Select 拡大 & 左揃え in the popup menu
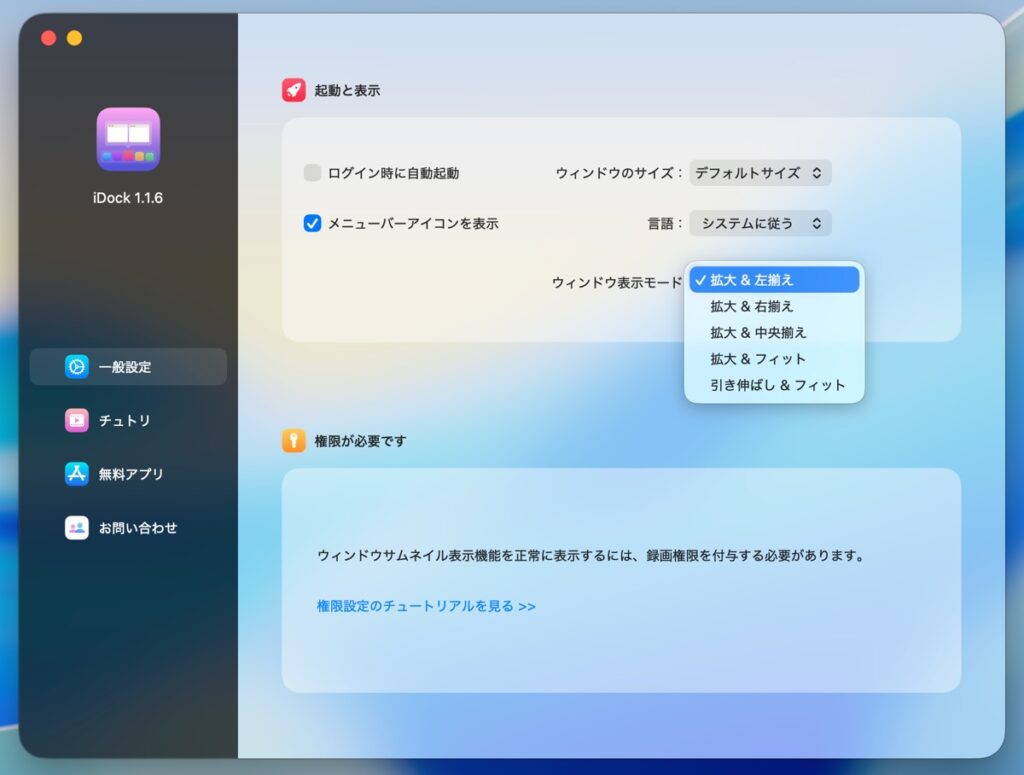The height and width of the screenshot is (775, 1024). [773, 280]
